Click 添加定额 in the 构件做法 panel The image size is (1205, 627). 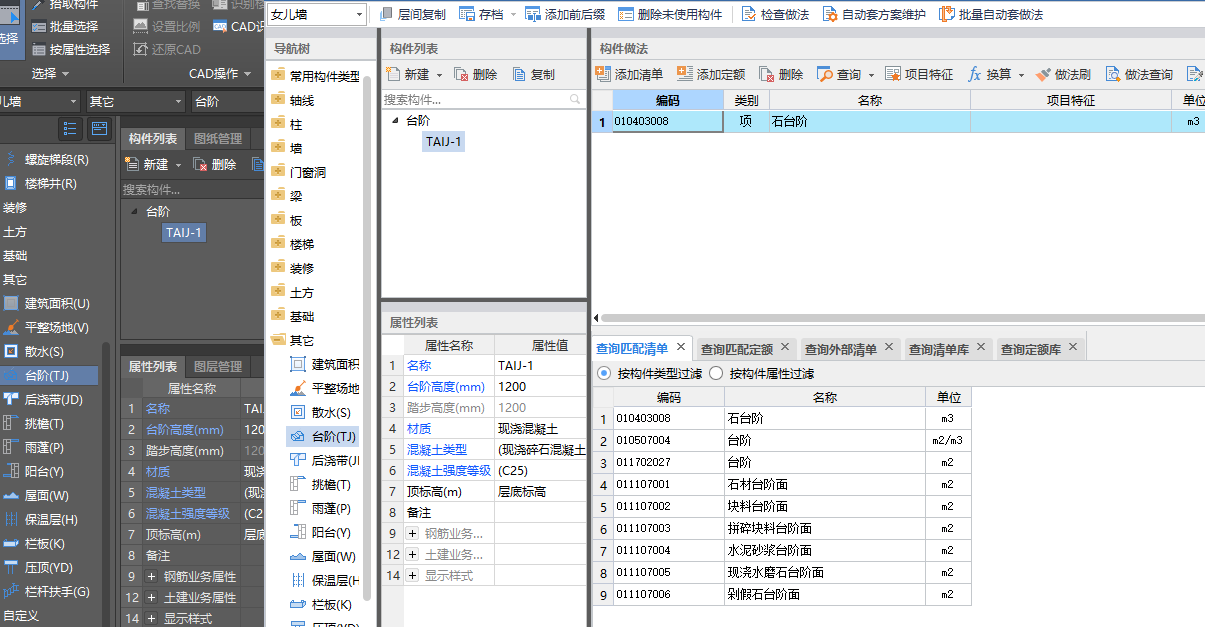[711, 74]
